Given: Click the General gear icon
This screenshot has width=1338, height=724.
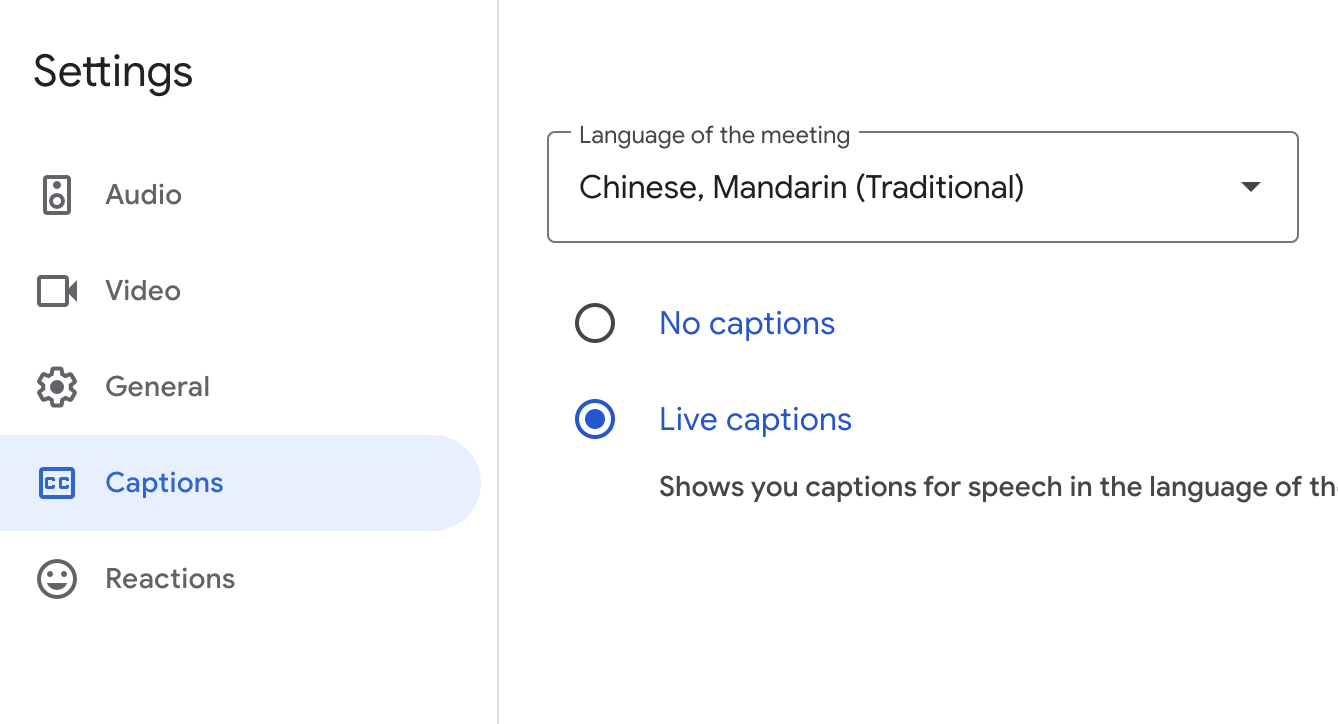Looking at the screenshot, I should [57, 387].
